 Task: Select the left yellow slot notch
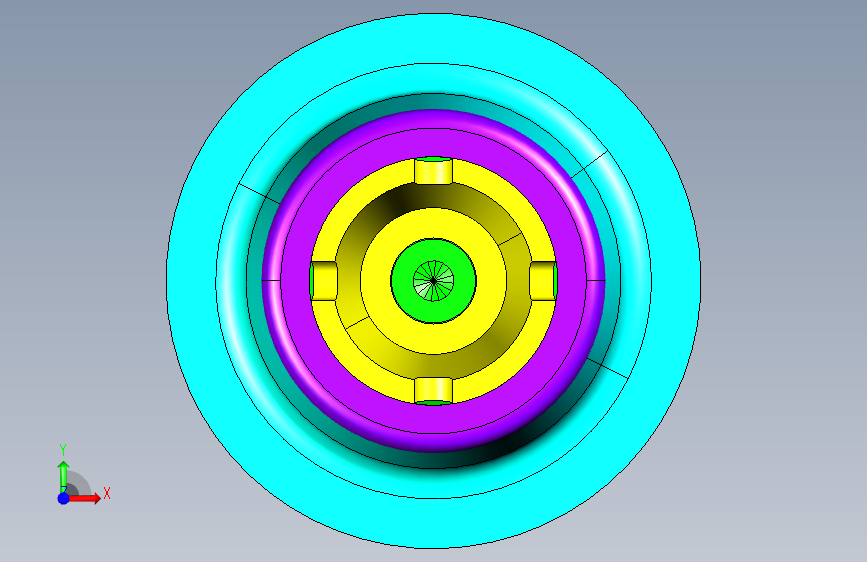click(324, 281)
